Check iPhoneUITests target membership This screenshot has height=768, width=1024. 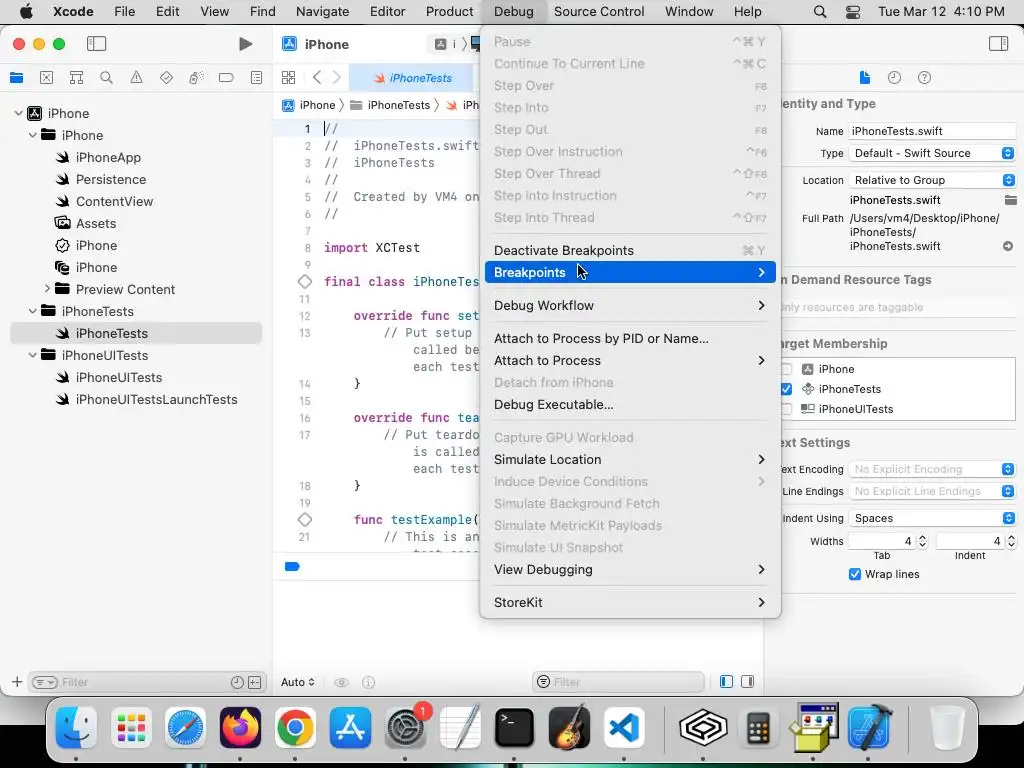[786, 409]
